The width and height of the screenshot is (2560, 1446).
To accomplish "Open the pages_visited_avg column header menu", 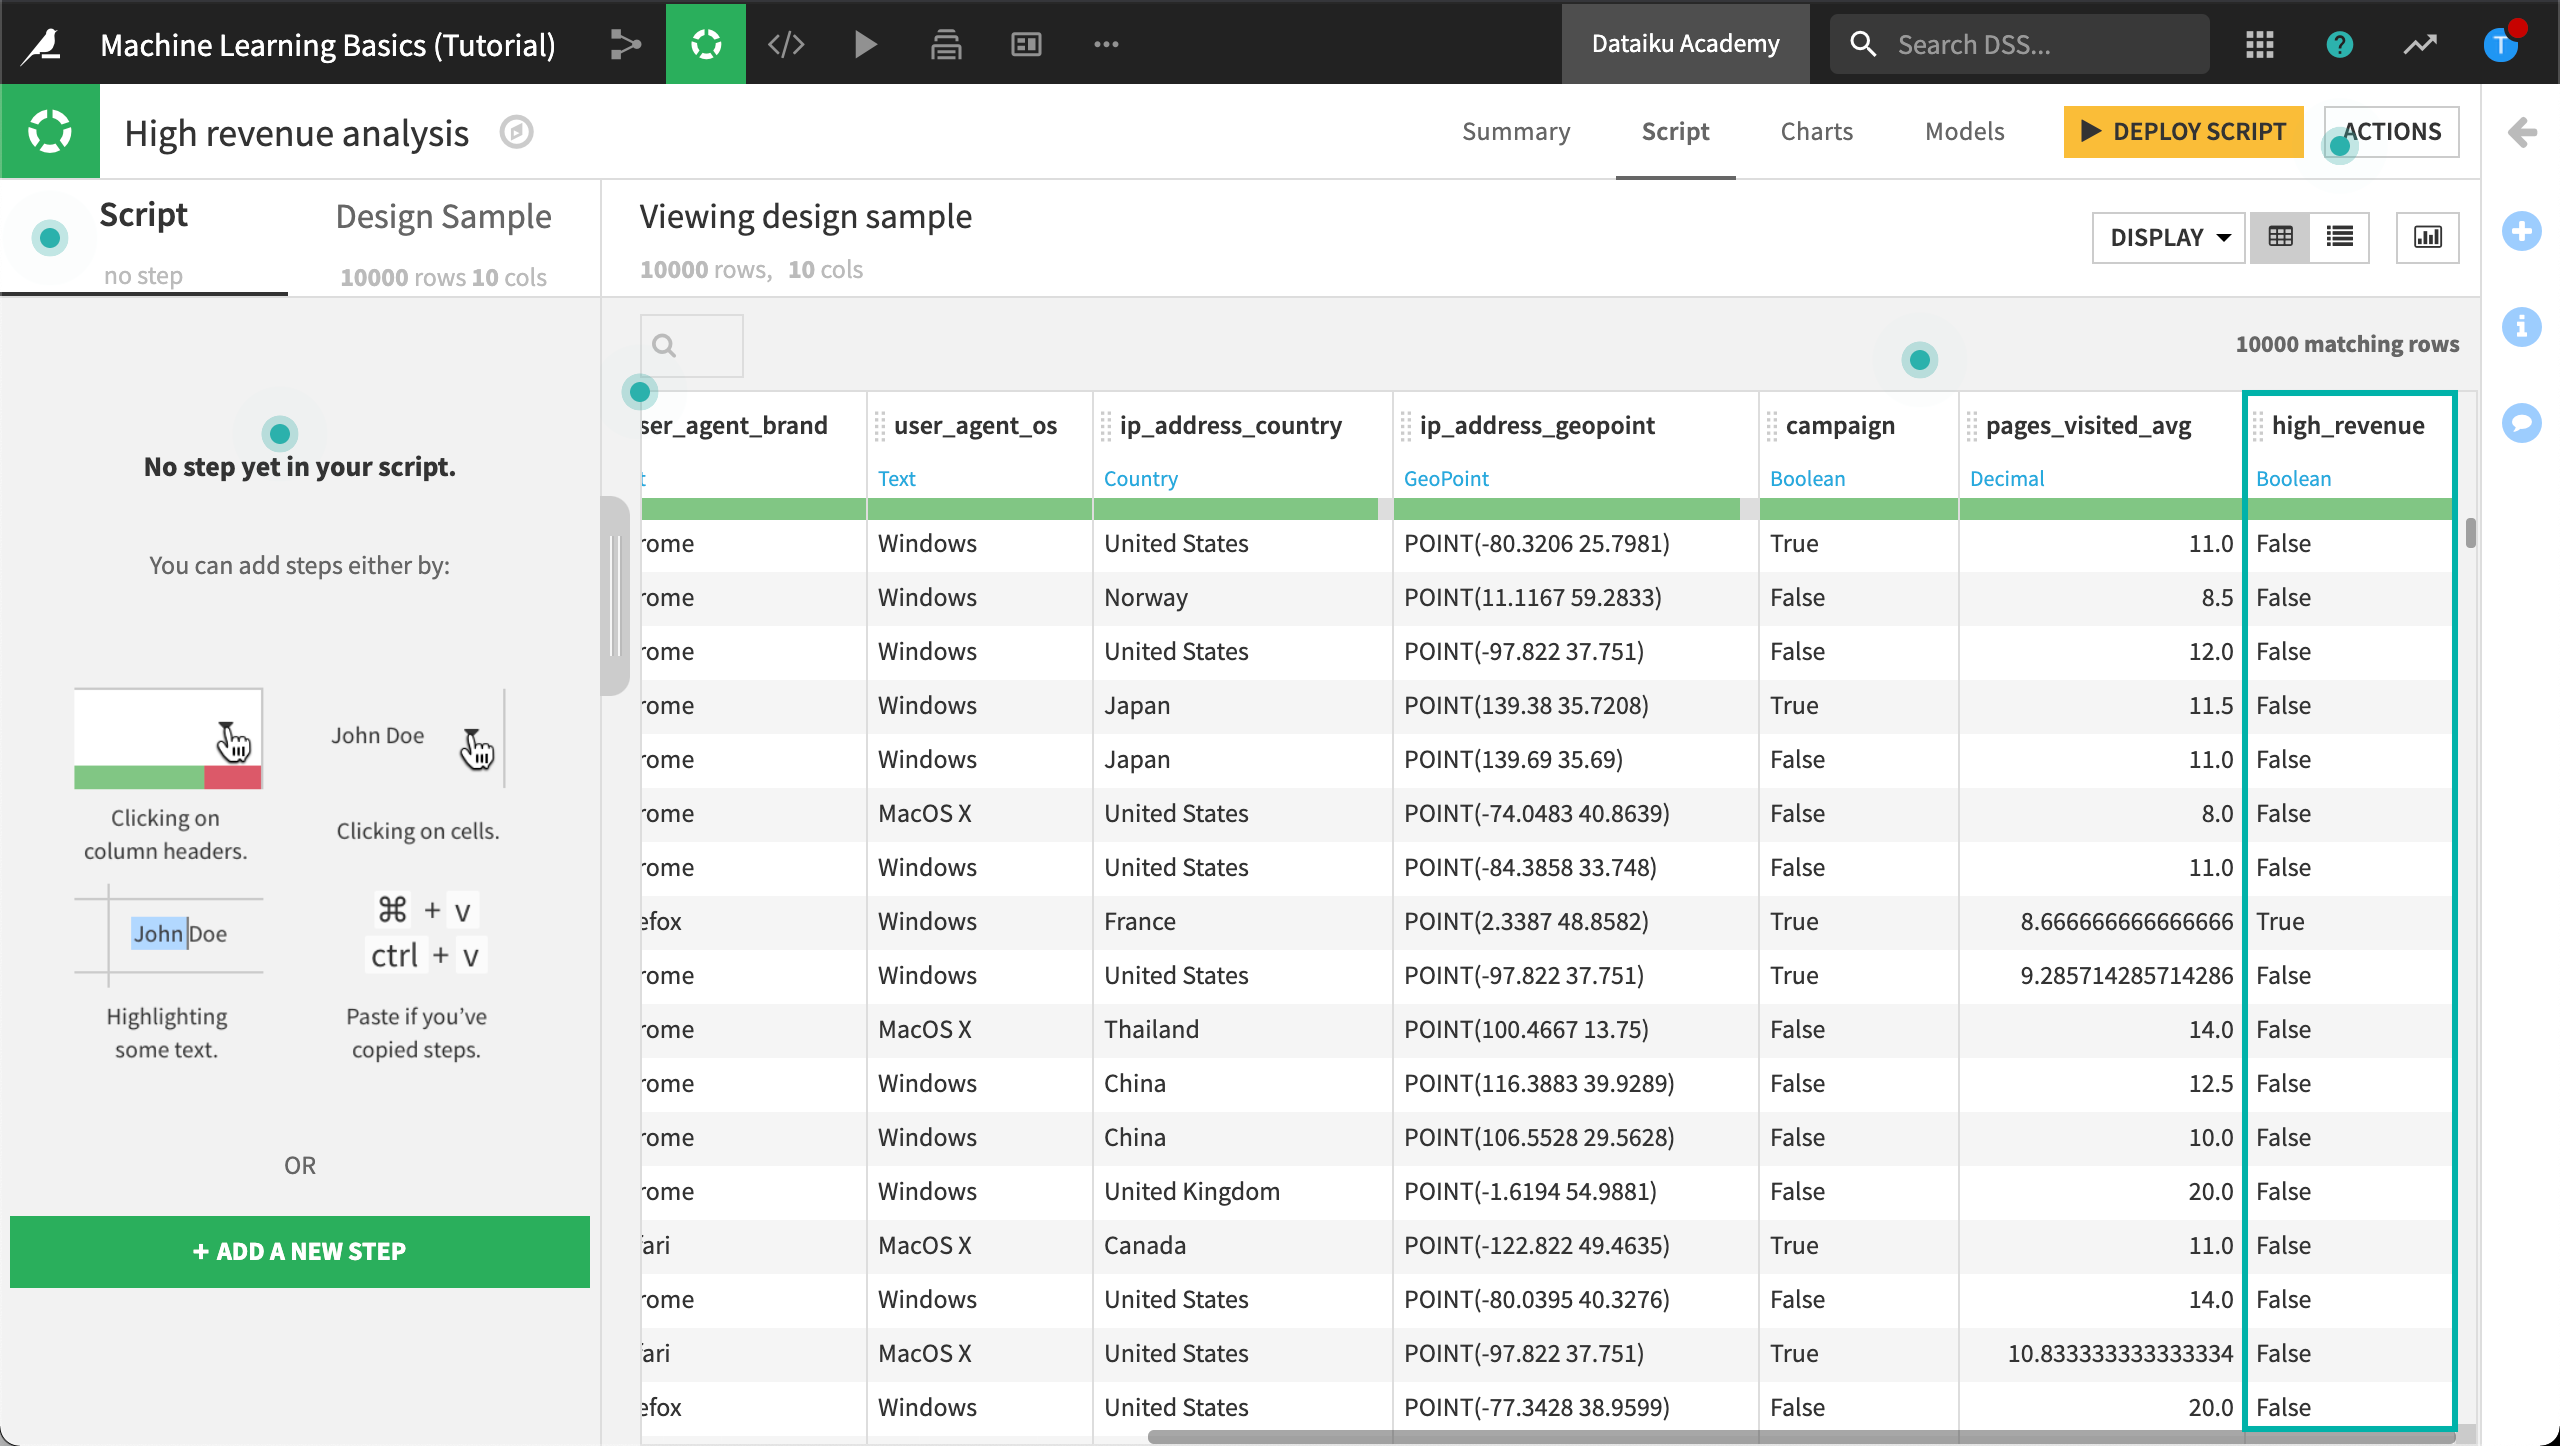I will [2088, 426].
